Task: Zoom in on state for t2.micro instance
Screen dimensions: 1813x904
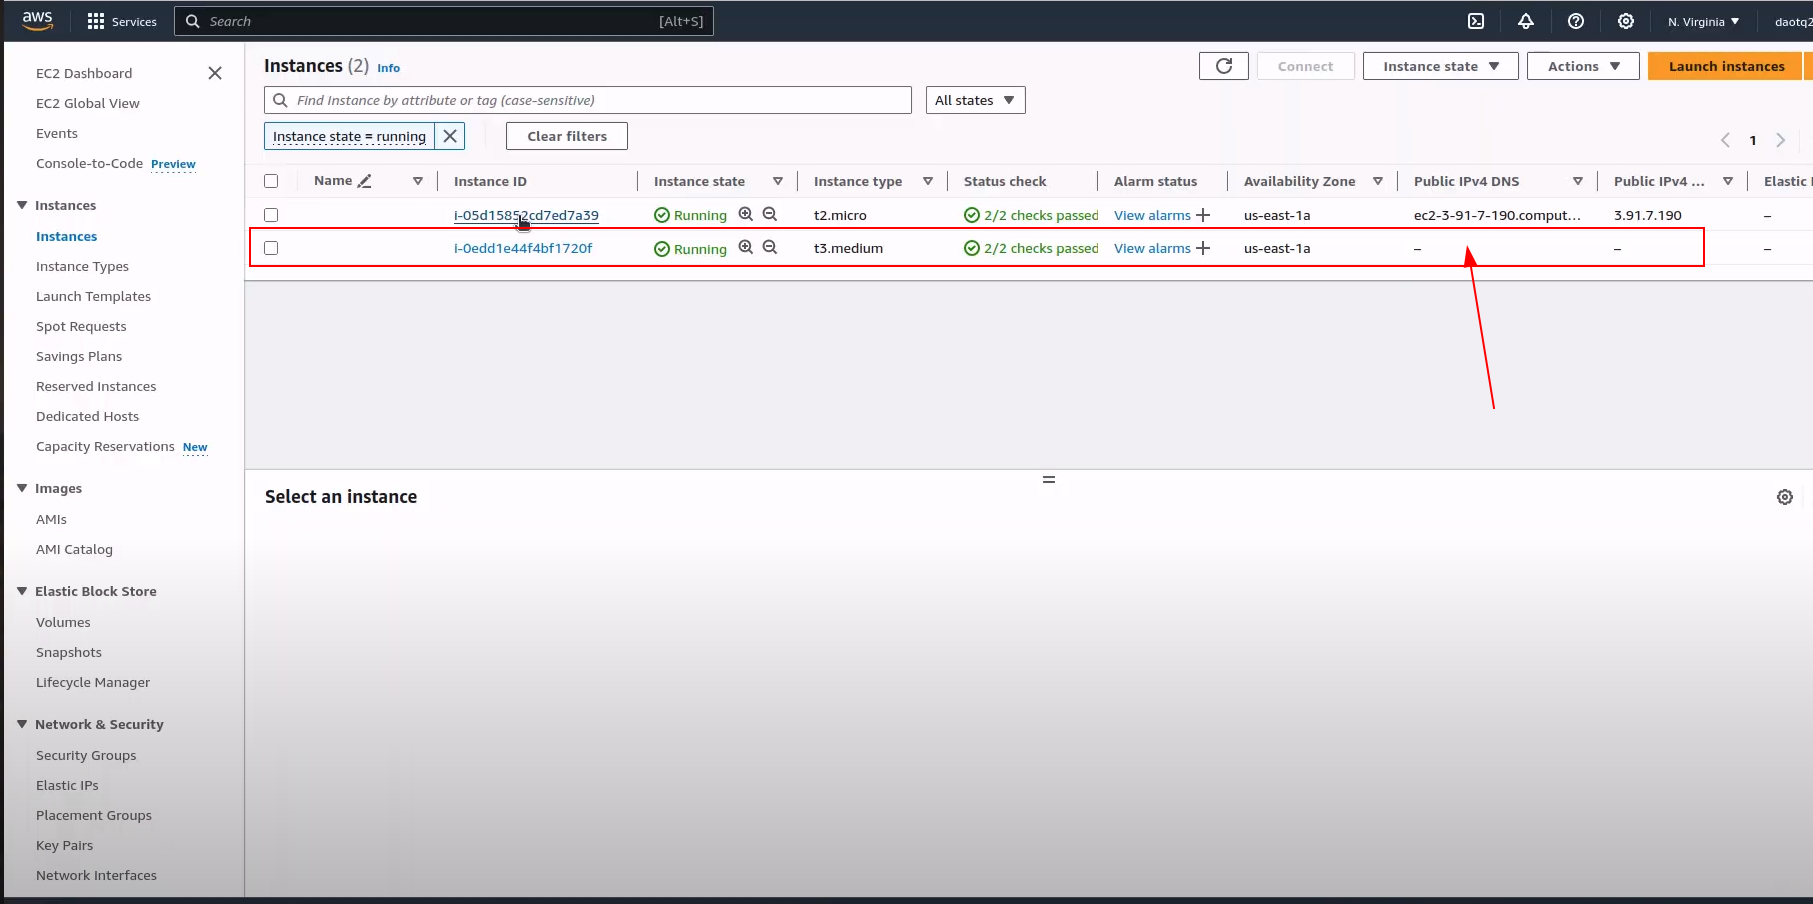Action: [x=745, y=214]
